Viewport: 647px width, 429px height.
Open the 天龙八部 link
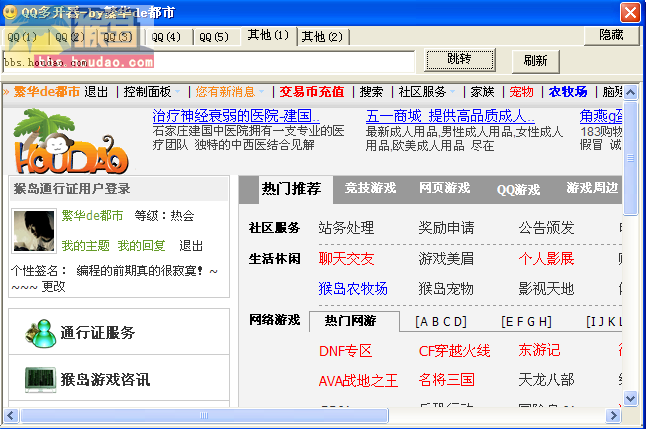546,380
